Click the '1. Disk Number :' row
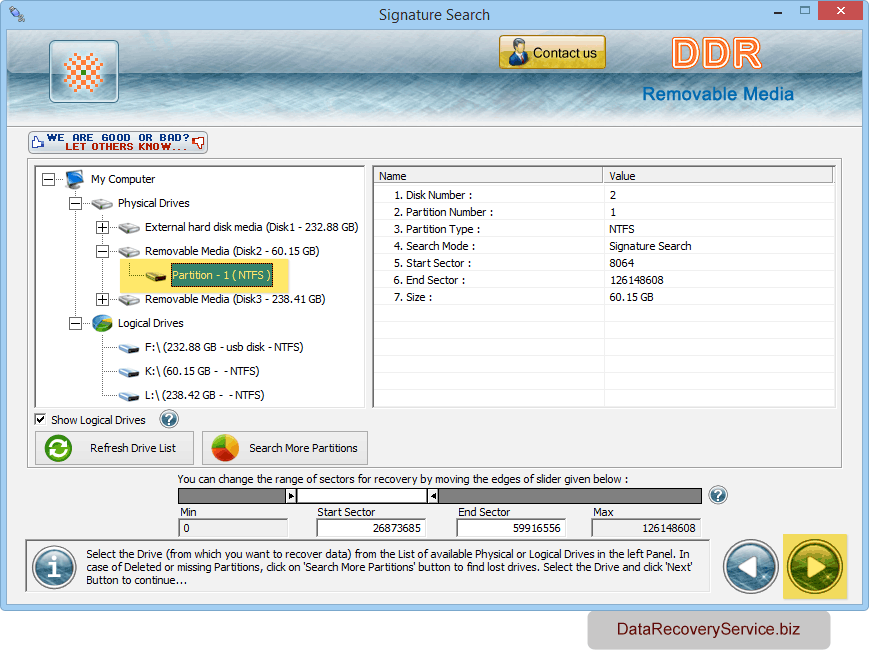Screen dimensions: 869x650 tap(604, 195)
